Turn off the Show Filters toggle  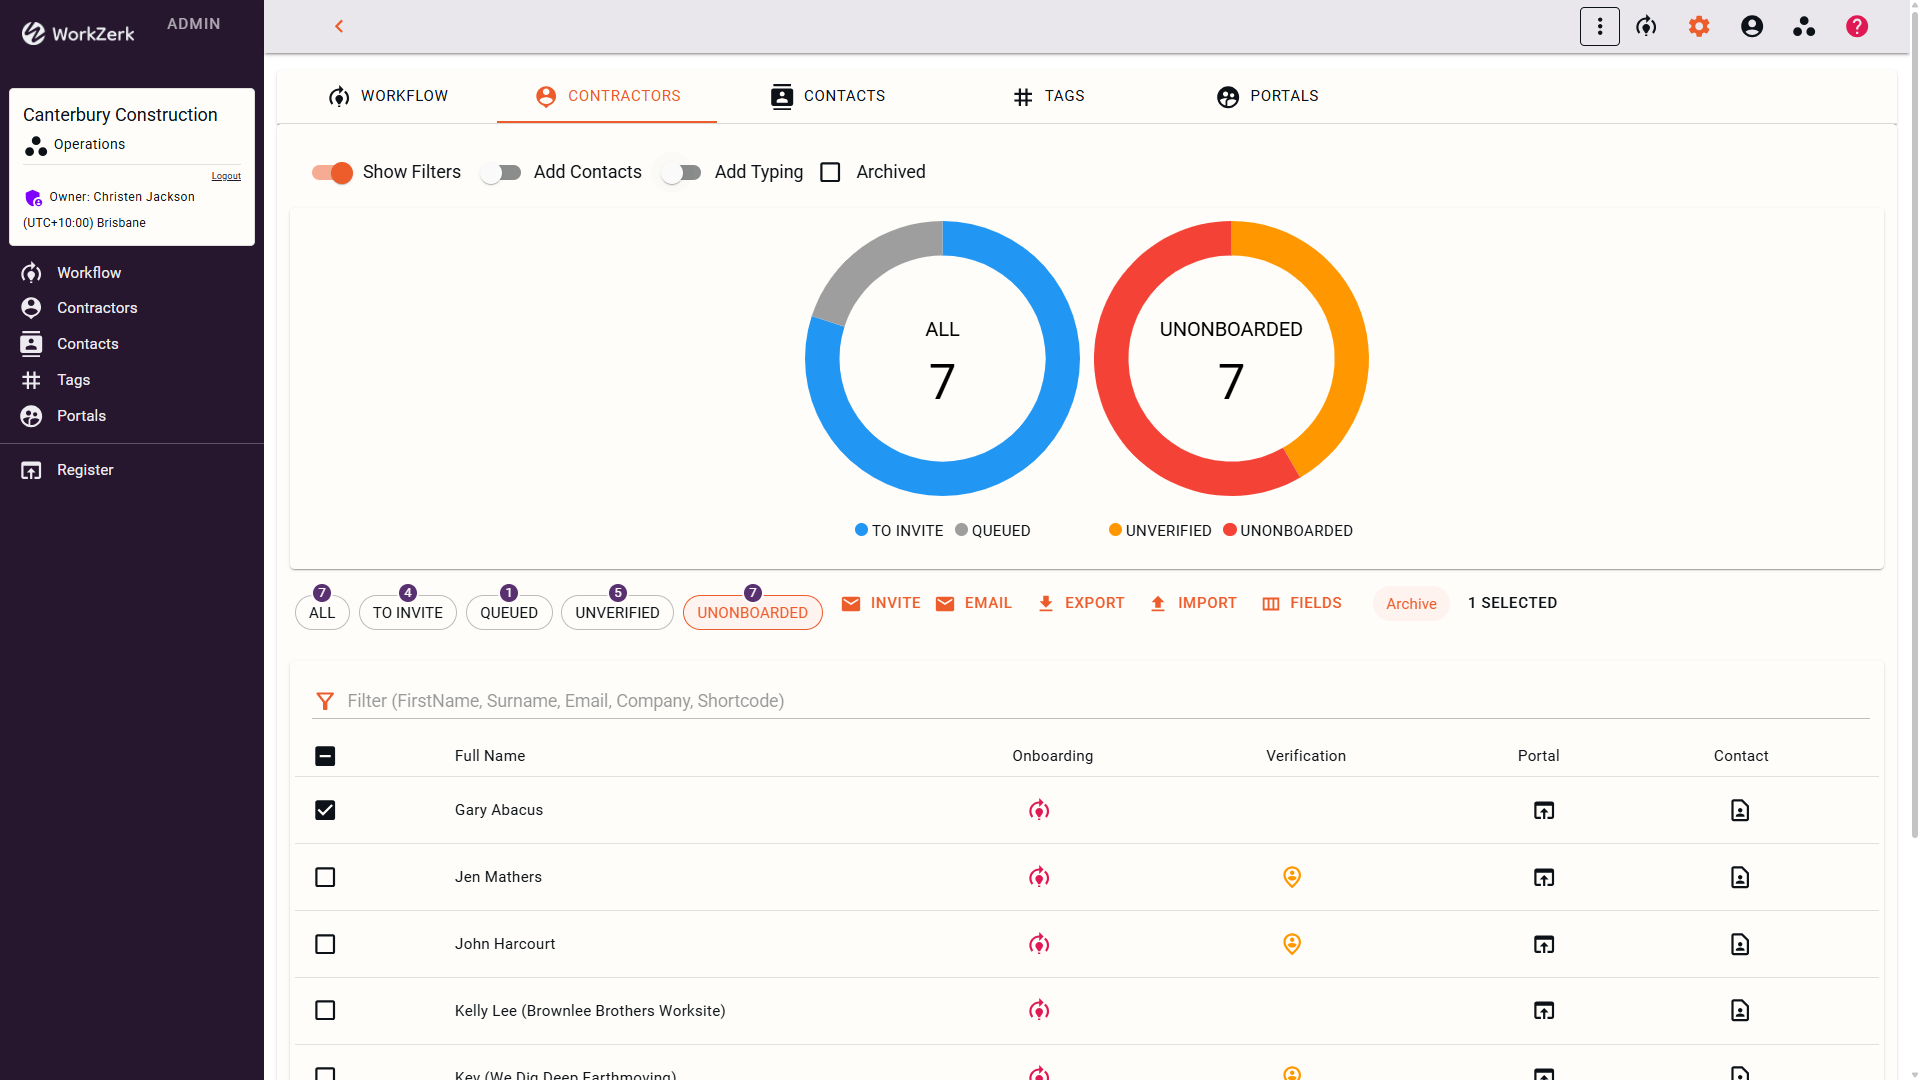332,172
